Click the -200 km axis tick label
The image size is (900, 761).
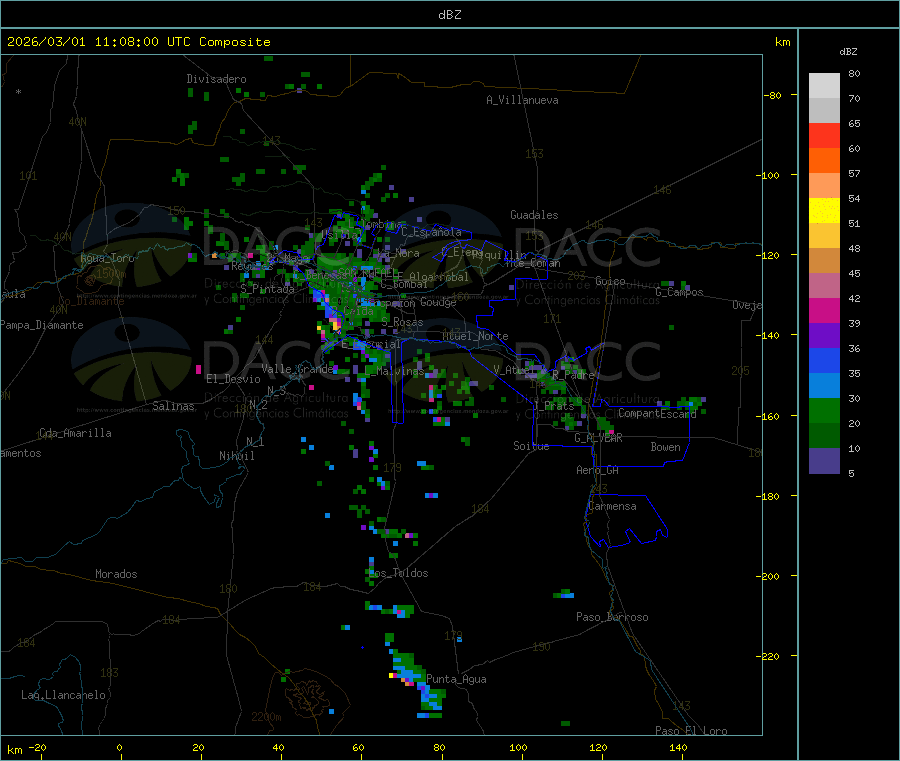tap(767, 576)
